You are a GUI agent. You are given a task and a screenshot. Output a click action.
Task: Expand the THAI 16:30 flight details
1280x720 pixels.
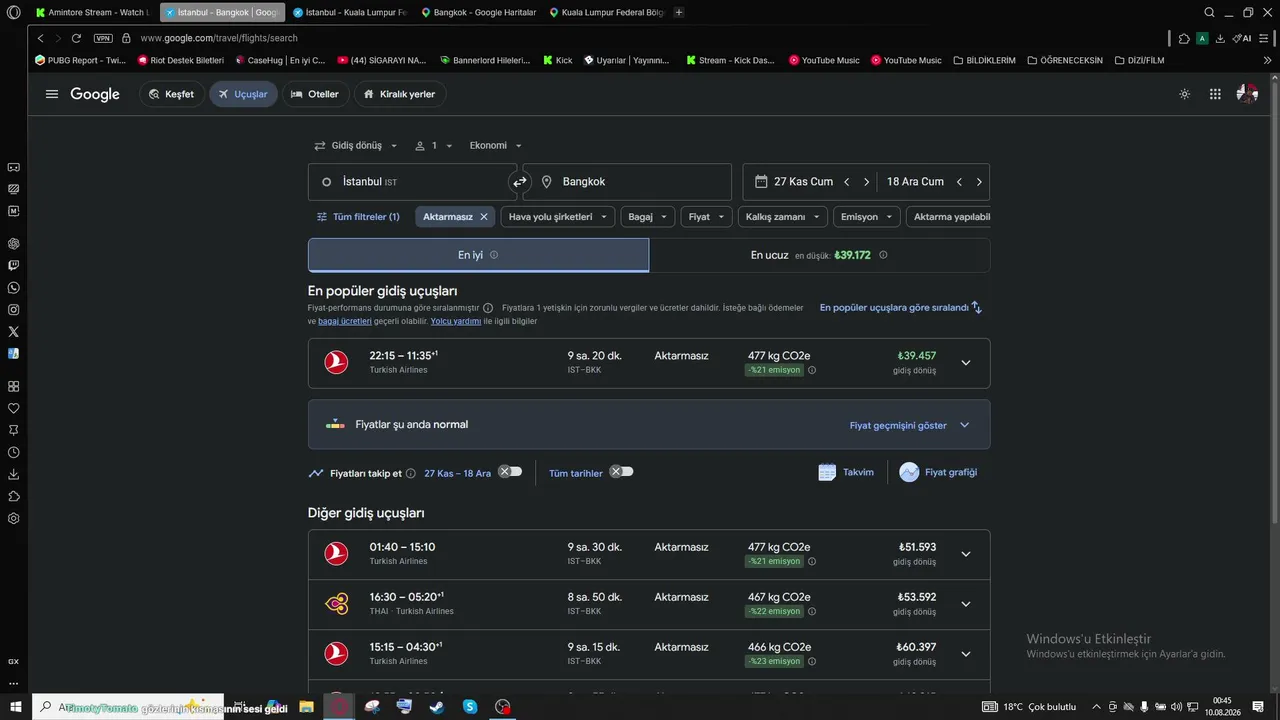(x=966, y=604)
